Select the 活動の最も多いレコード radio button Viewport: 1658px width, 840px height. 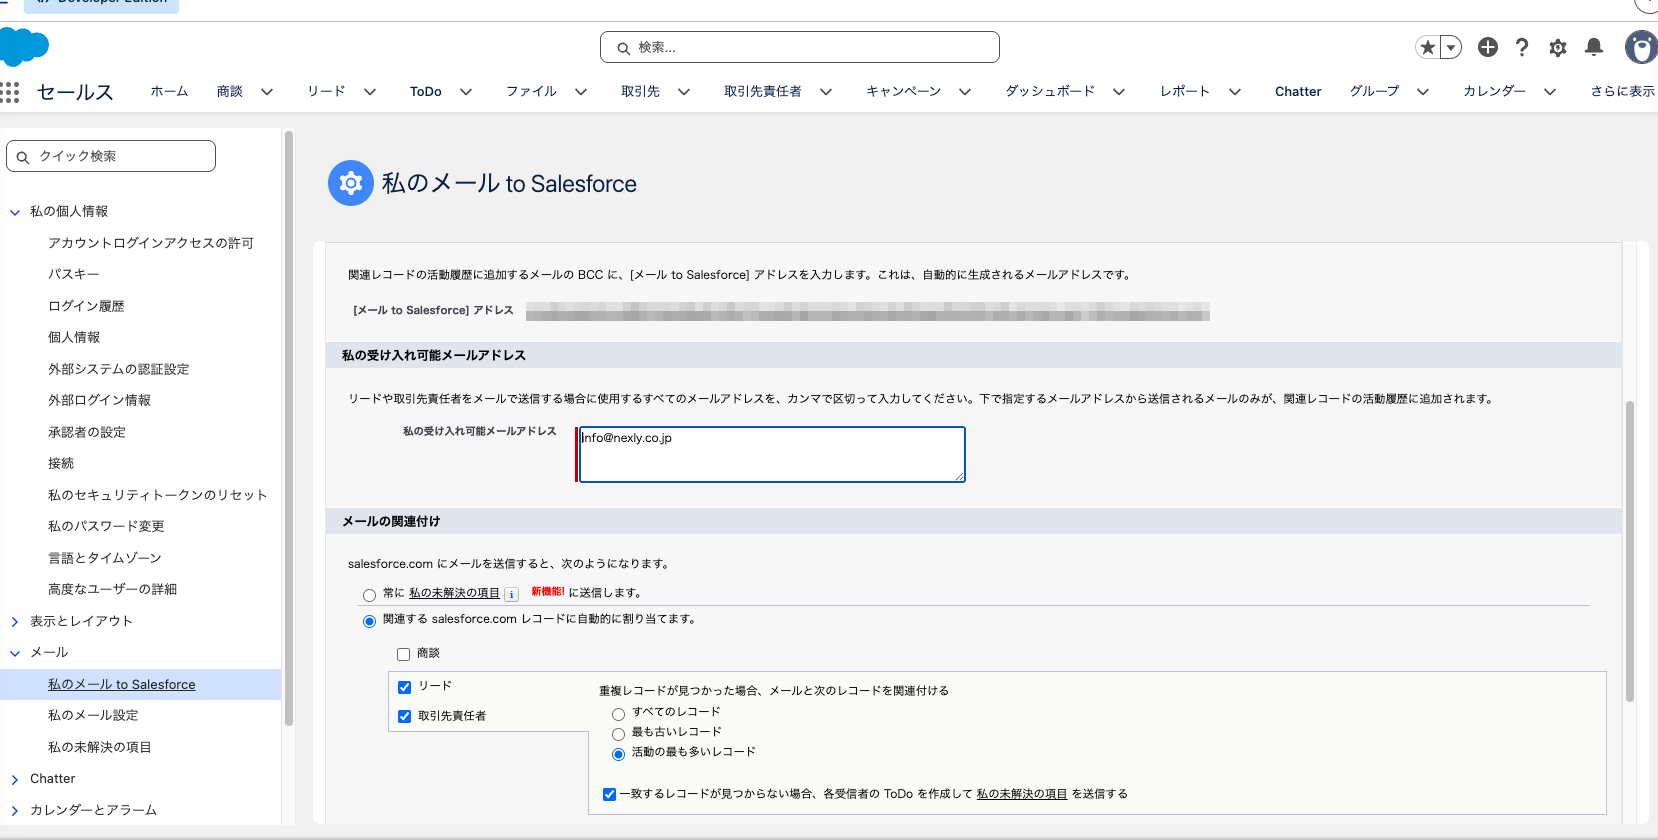(x=619, y=754)
